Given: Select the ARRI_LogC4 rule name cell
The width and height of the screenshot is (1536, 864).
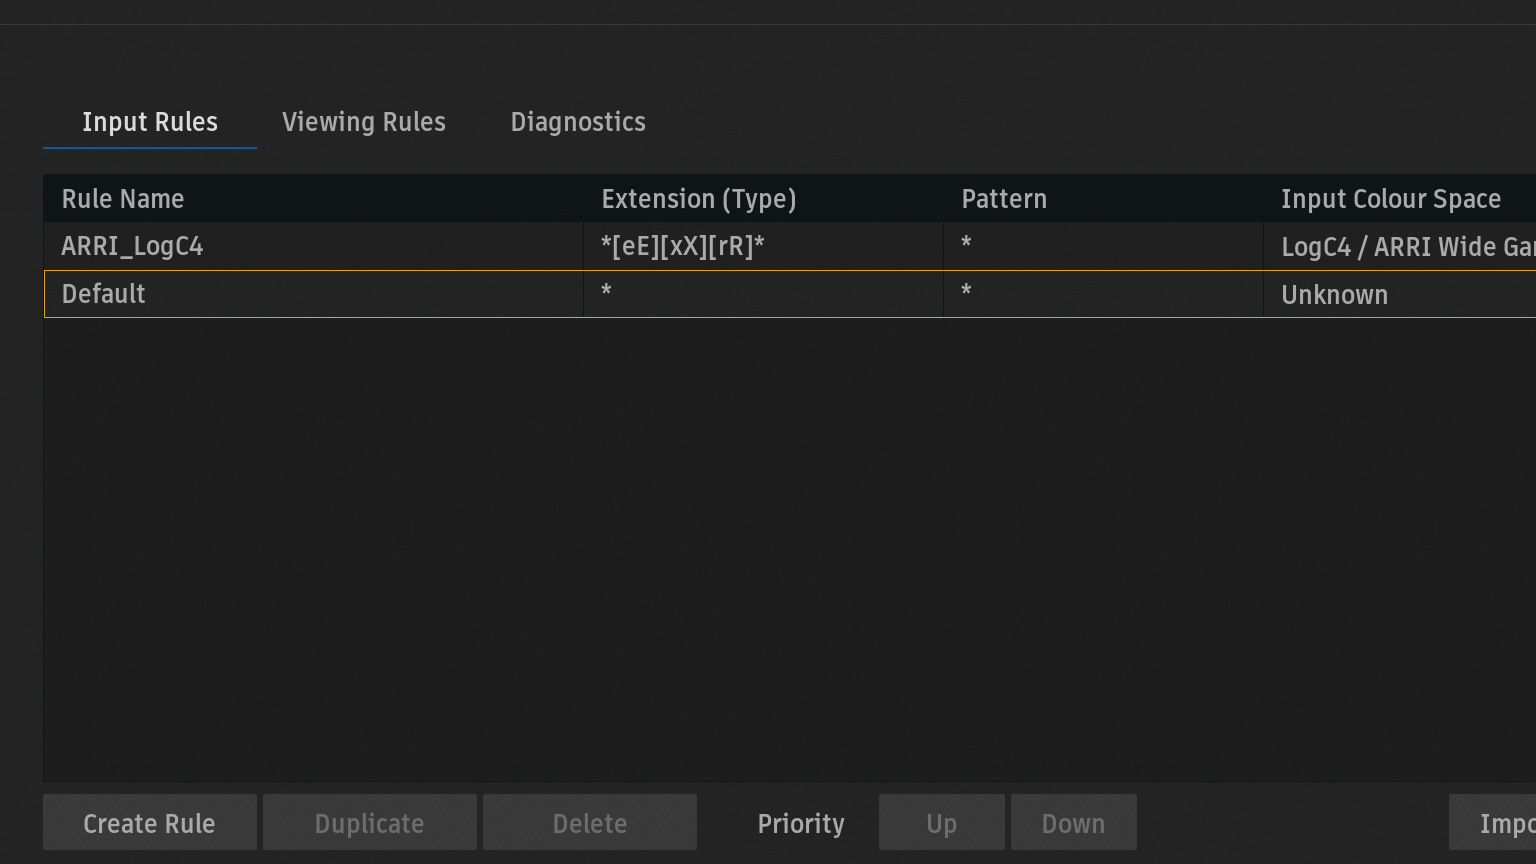Looking at the screenshot, I should click(x=133, y=246).
